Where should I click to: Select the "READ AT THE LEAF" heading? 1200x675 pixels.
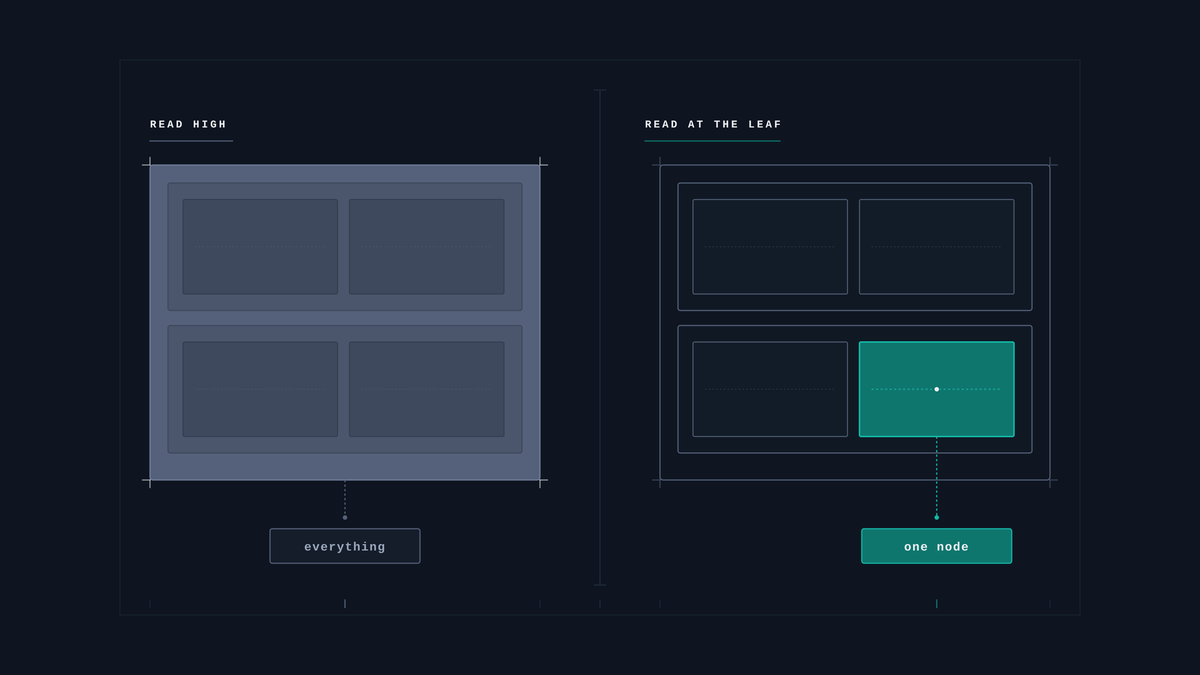(713, 125)
